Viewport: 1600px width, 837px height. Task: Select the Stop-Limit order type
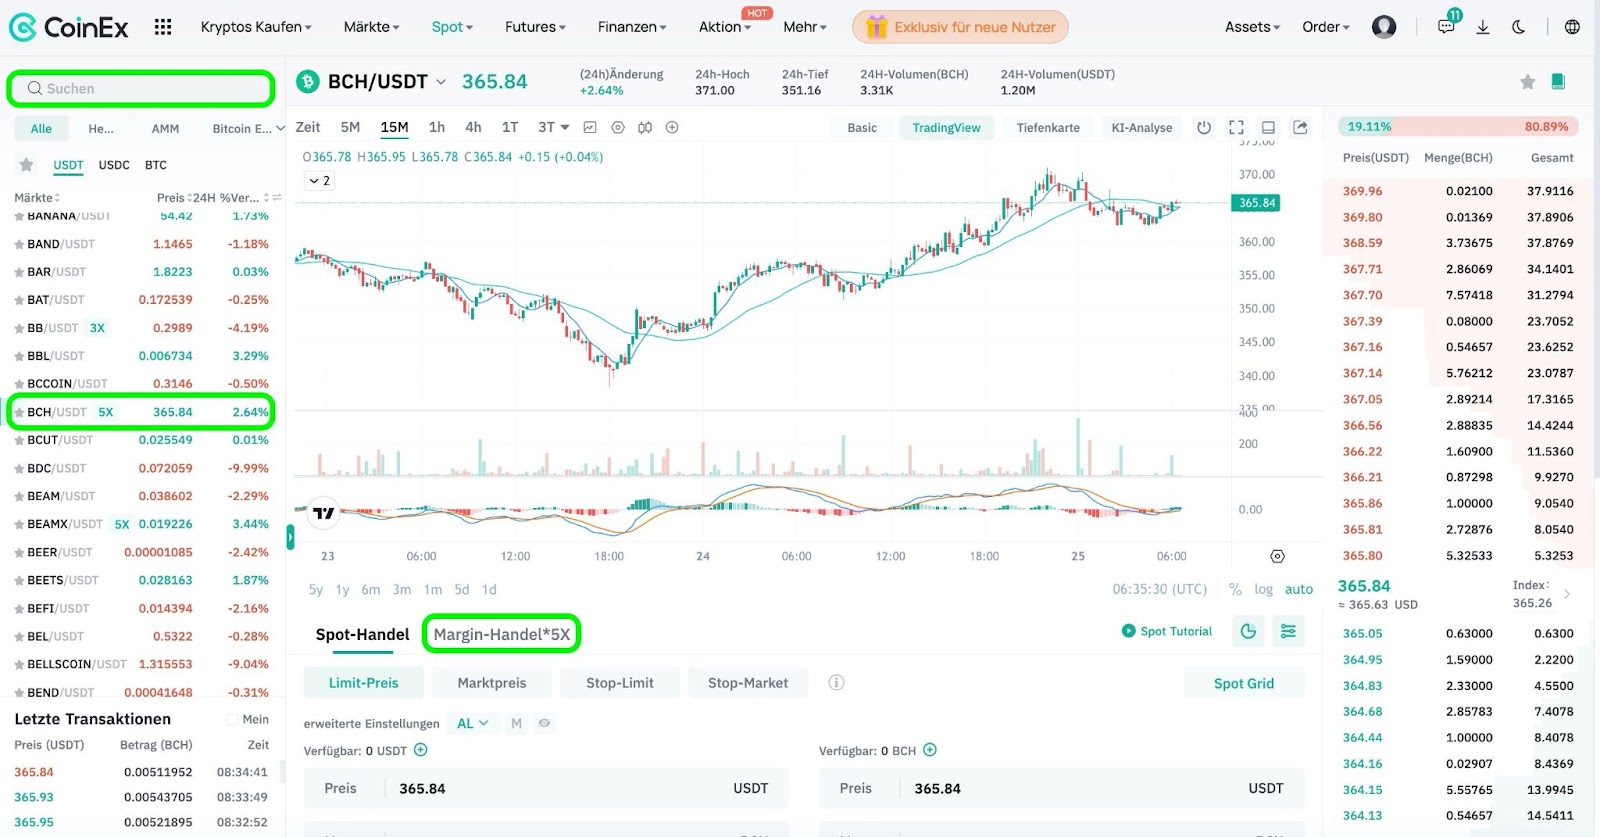[620, 683]
